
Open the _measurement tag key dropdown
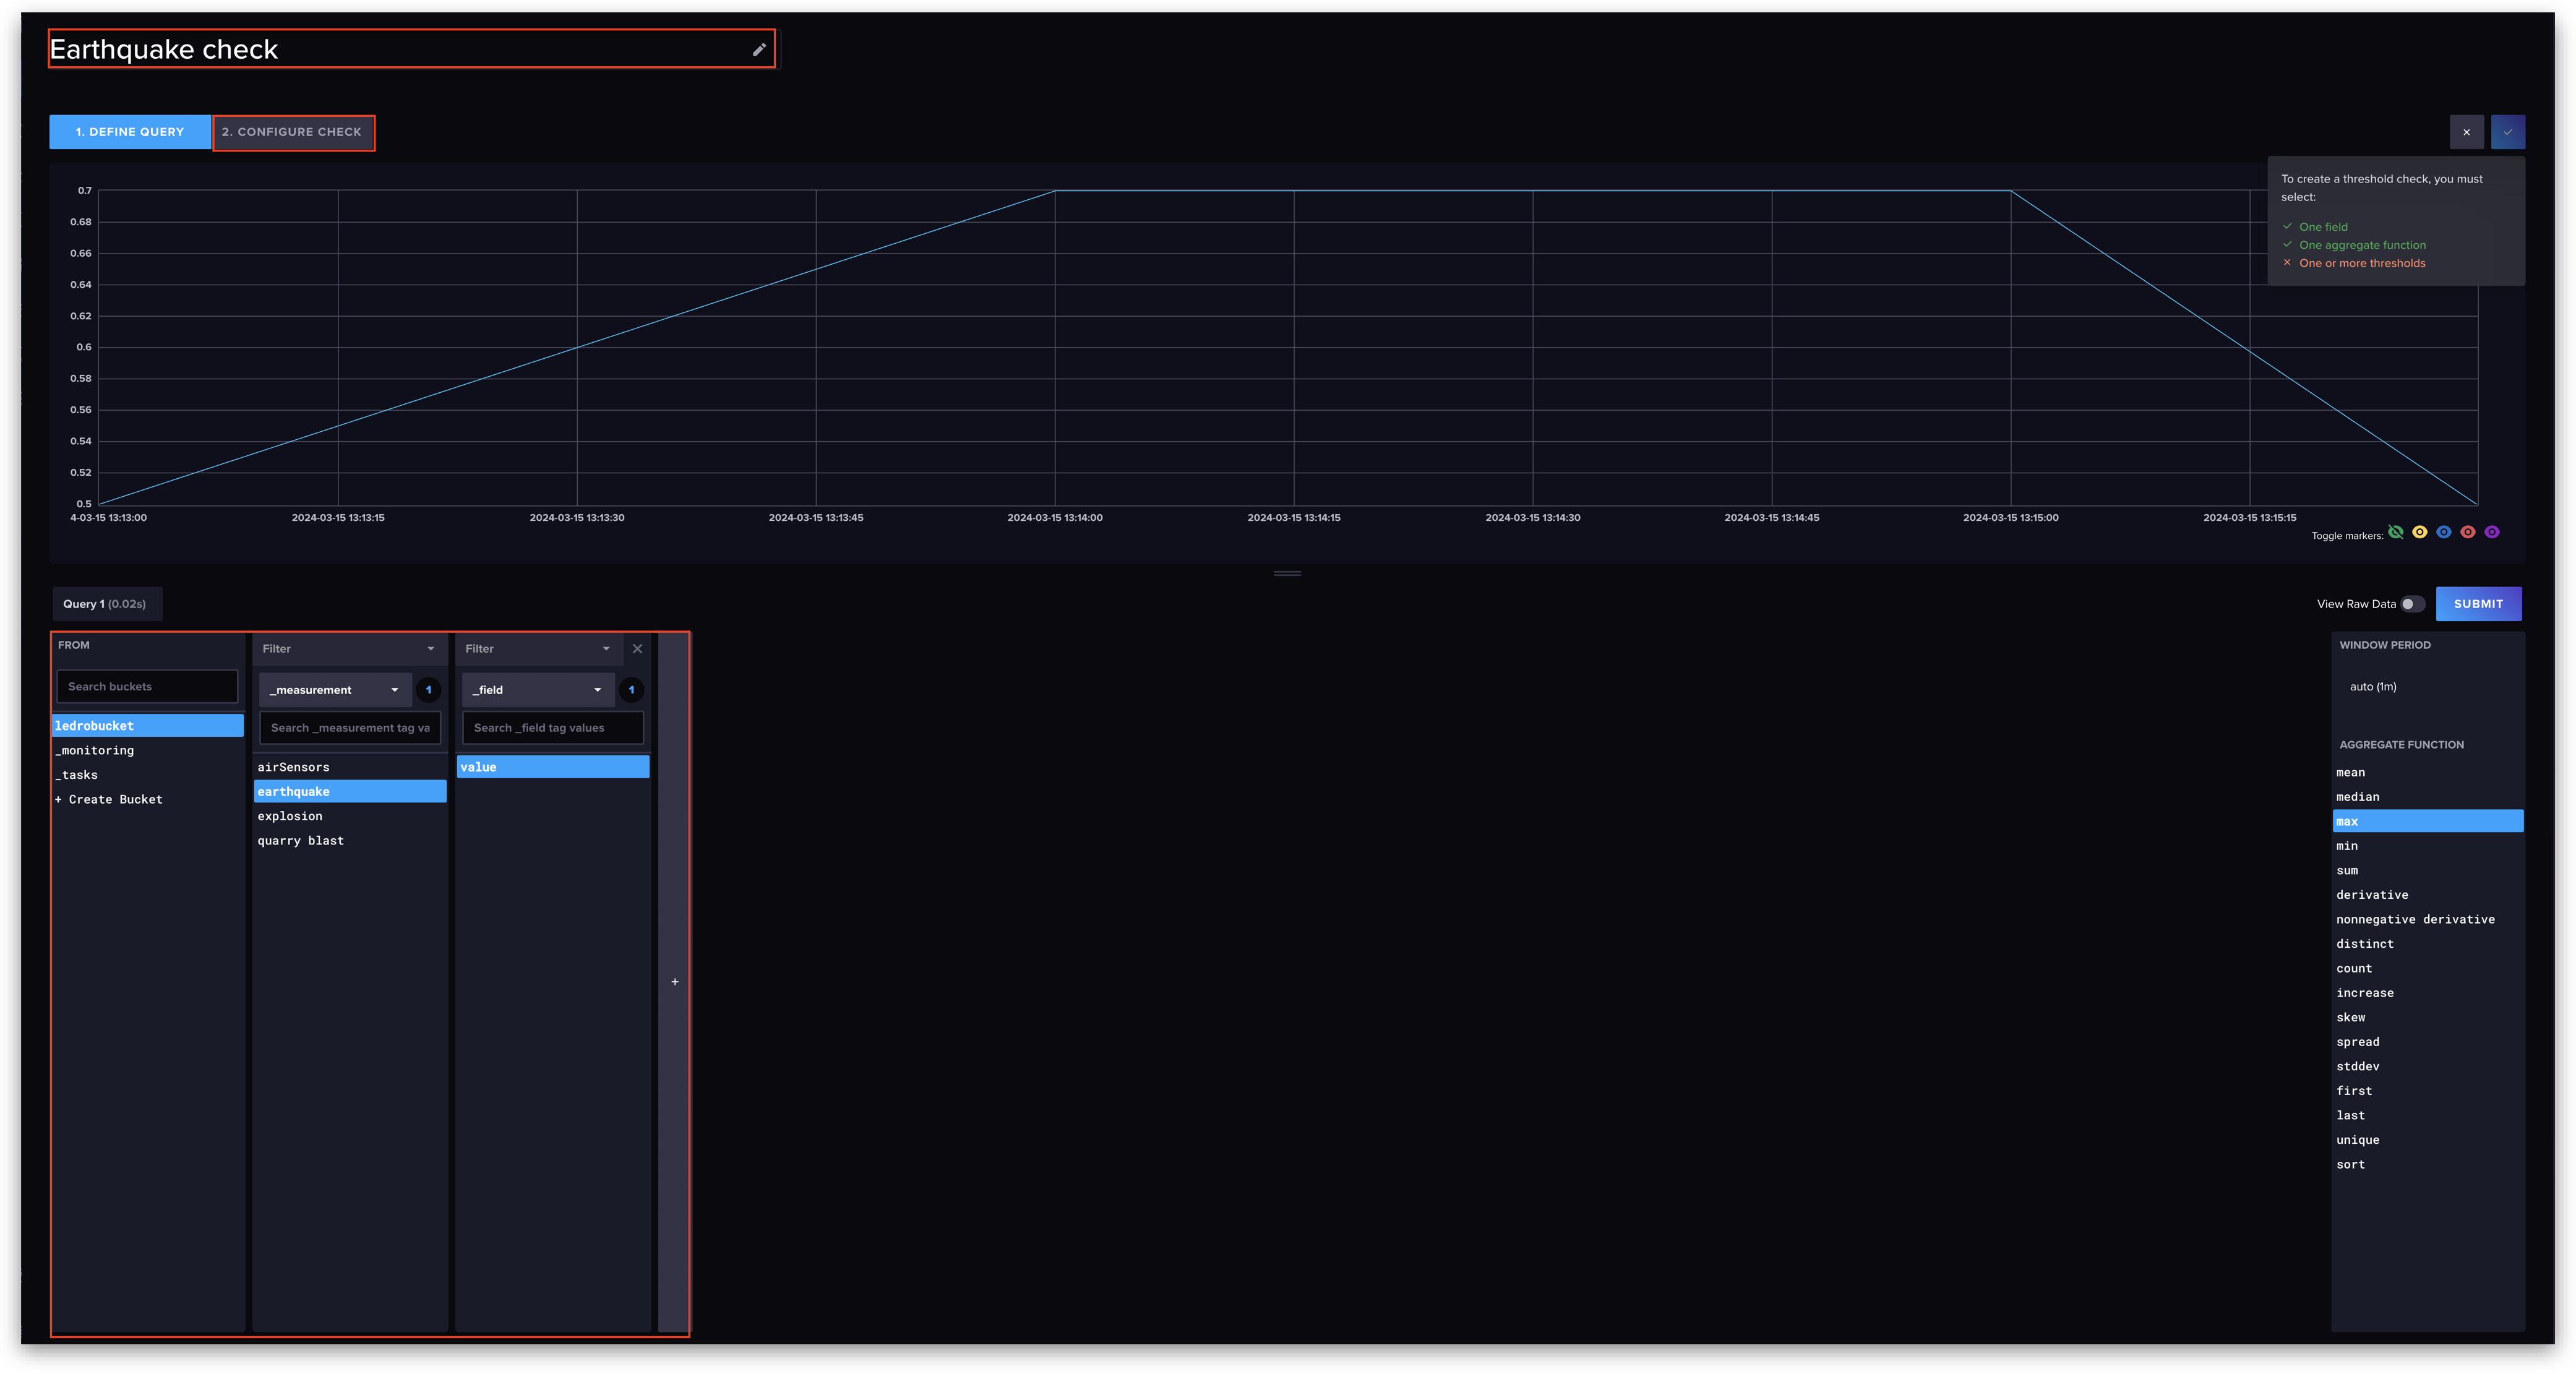point(335,690)
